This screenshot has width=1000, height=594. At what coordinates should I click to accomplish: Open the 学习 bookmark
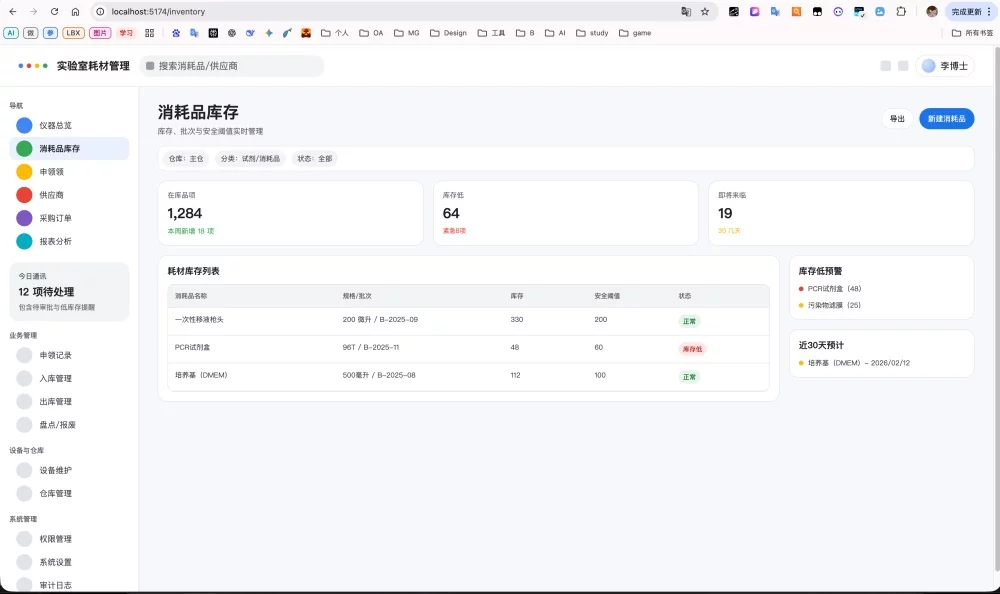(126, 33)
